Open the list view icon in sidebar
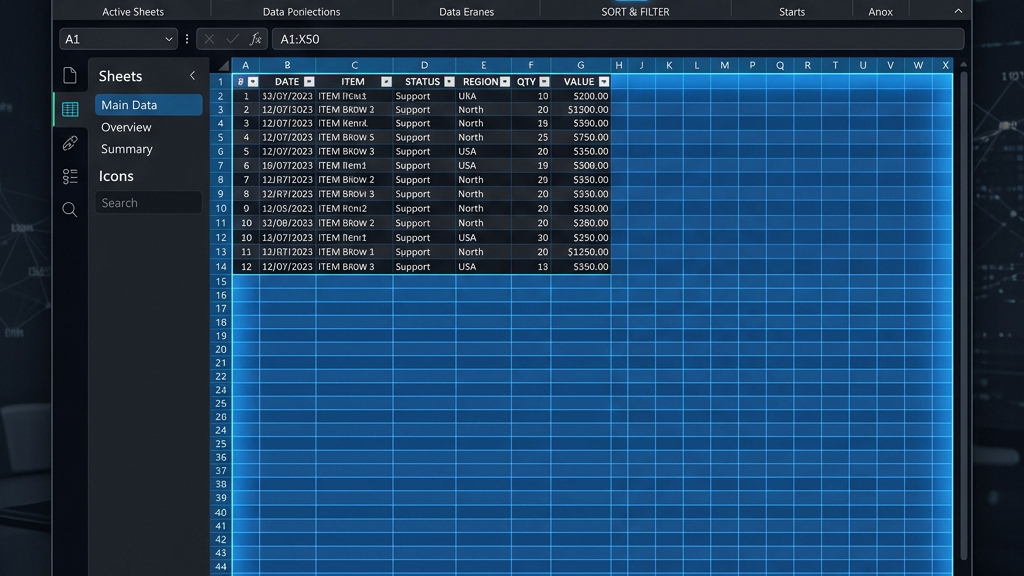This screenshot has height=576, width=1024. [70, 176]
